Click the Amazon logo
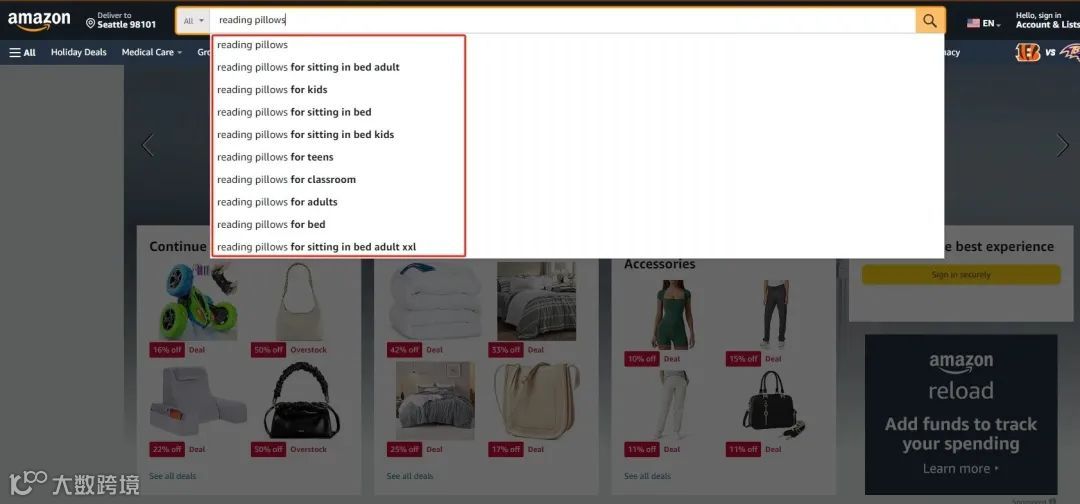The width and height of the screenshot is (1080, 504). (x=39, y=21)
